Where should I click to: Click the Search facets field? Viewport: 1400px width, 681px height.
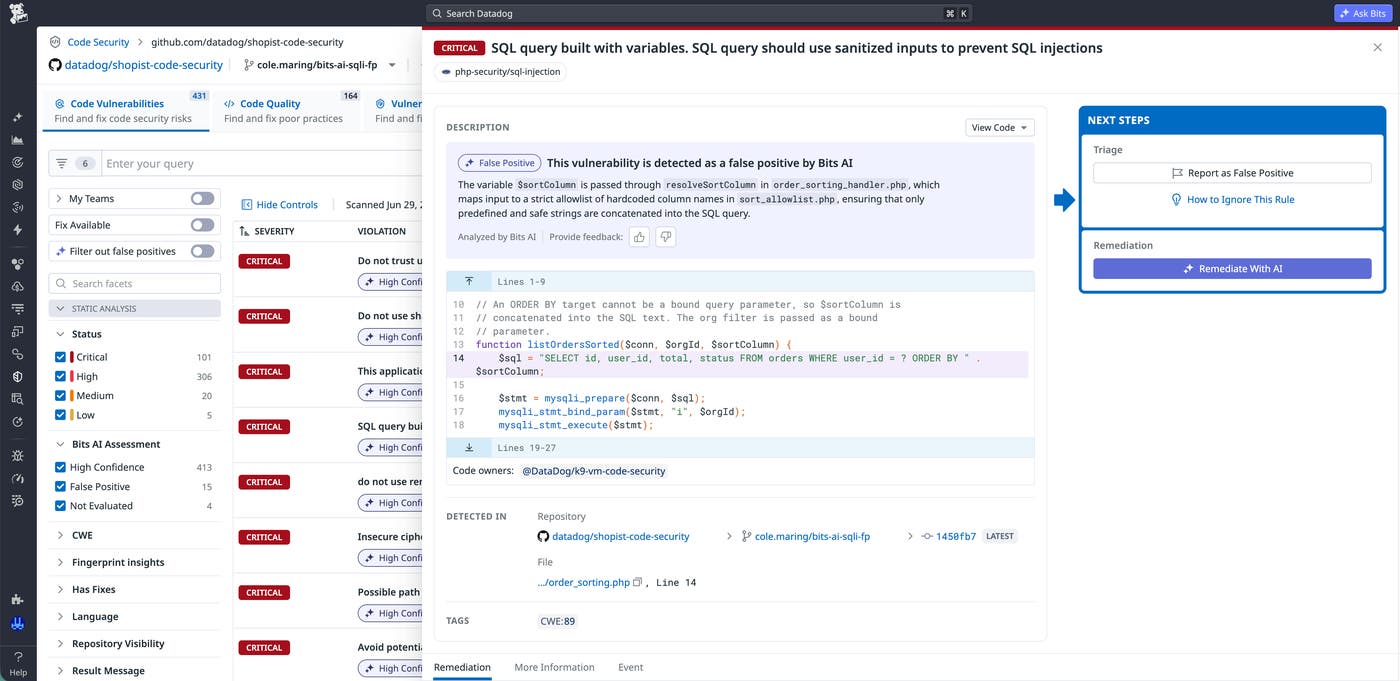(134, 284)
